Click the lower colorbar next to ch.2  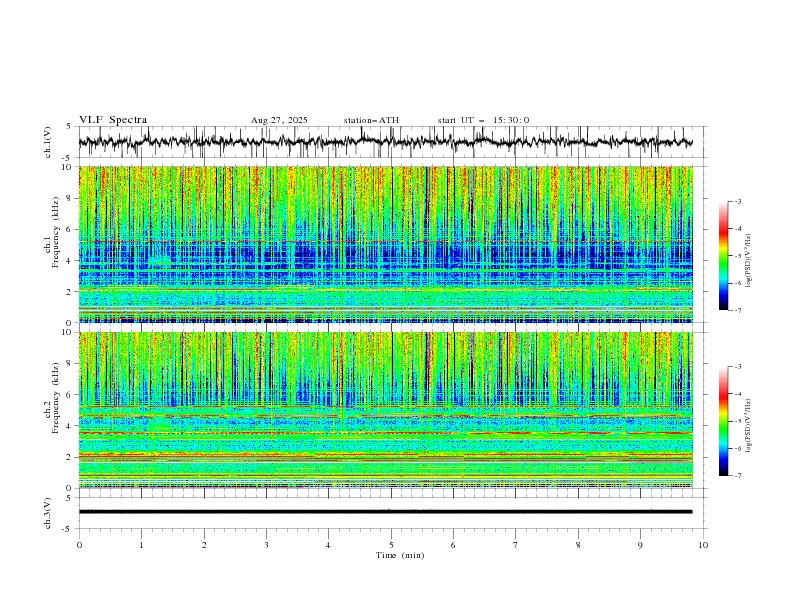click(x=724, y=421)
